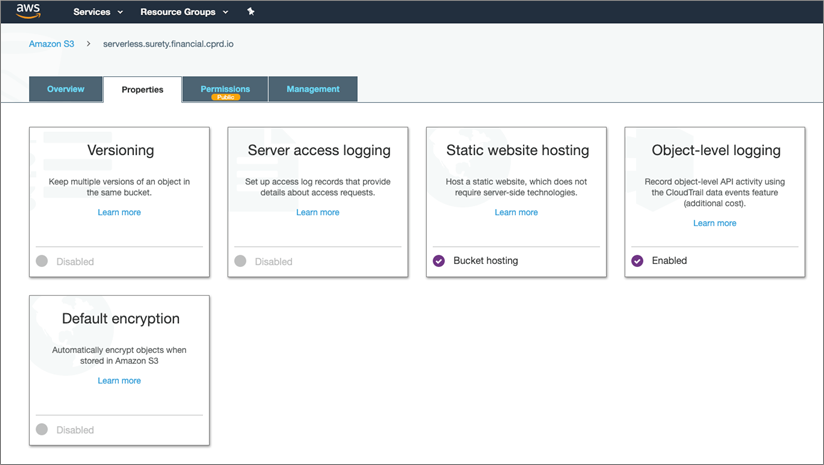The width and height of the screenshot is (824, 465).
Task: Click Learn more under Versioning
Action: click(119, 212)
